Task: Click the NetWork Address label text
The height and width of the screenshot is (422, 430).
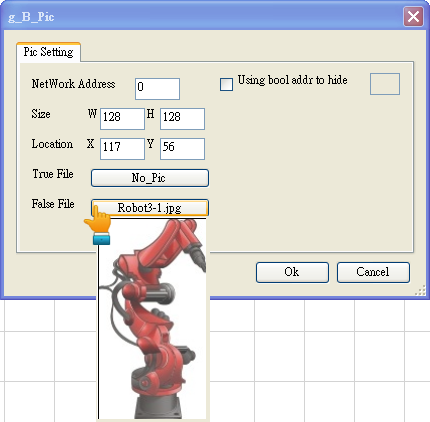Action: point(73,84)
